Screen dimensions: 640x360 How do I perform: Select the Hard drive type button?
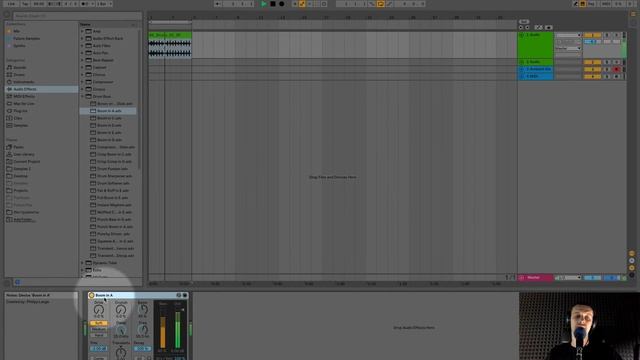click(99, 335)
